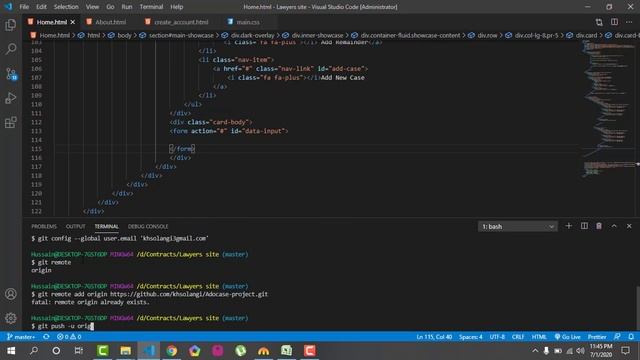This screenshot has height=360, width=640.
Task: Click 'Ln 115, Col 40' in status bar
Action: 434,337
